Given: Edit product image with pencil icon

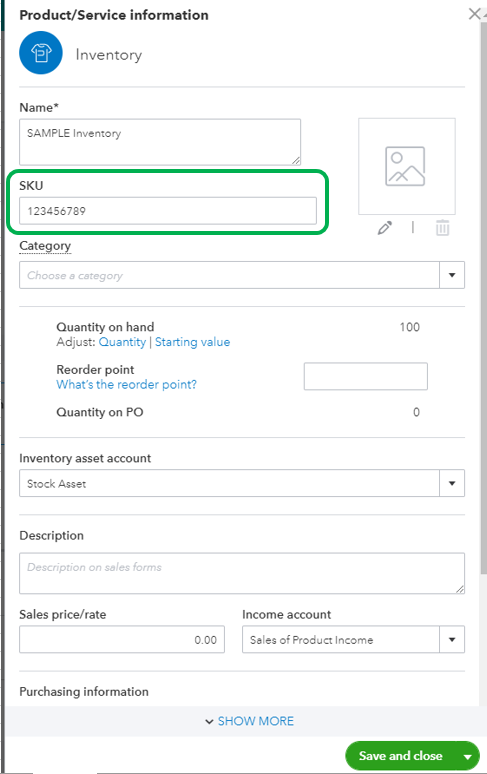Looking at the screenshot, I should (385, 228).
